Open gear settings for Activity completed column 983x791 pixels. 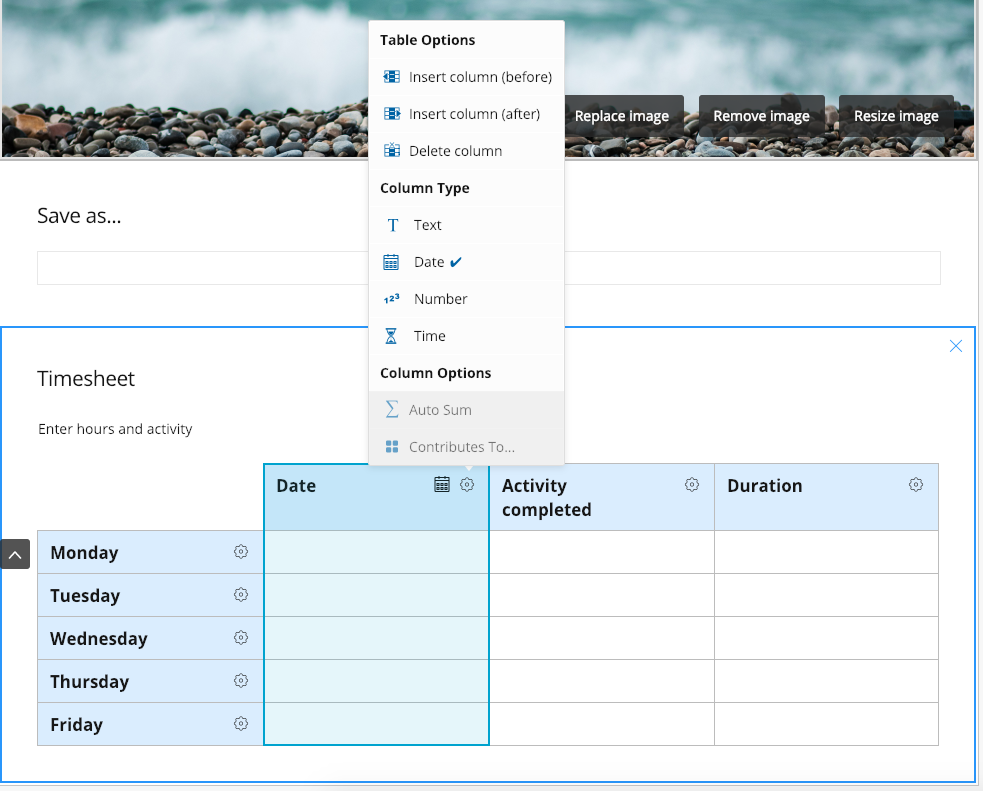pyautogui.click(x=692, y=485)
